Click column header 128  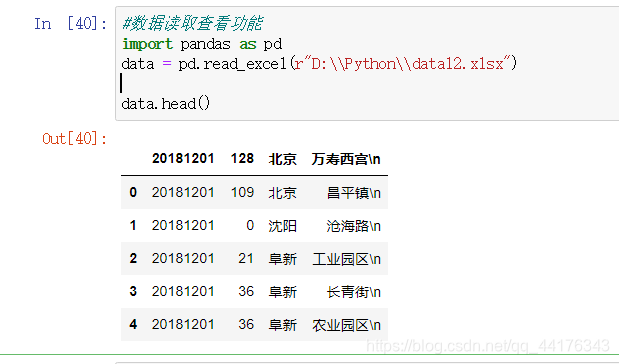(x=242, y=159)
